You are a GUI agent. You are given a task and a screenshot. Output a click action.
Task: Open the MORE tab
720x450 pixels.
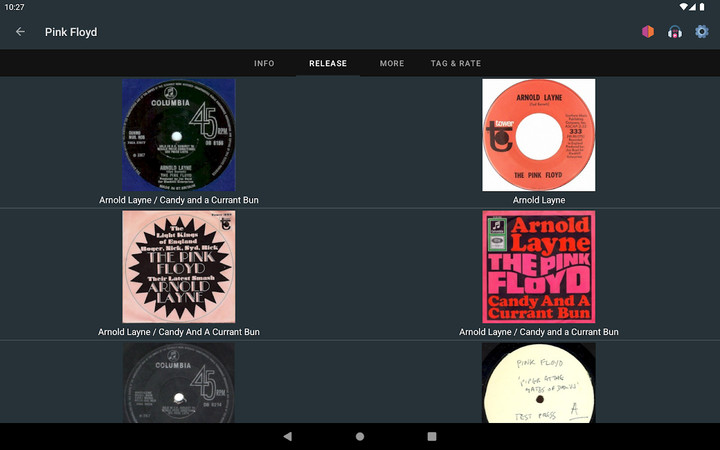392,63
